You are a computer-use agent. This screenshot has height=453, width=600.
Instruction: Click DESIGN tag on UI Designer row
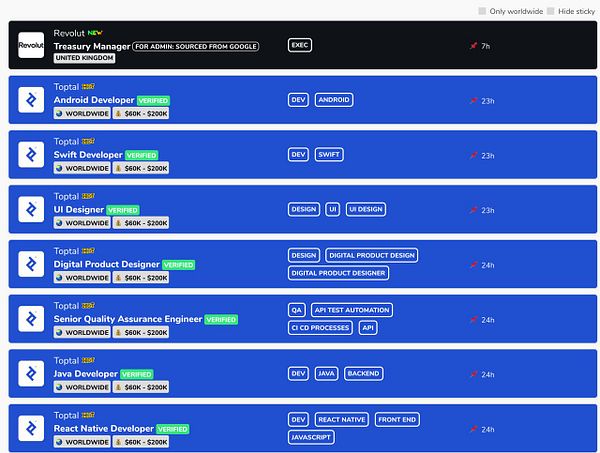pyautogui.click(x=304, y=209)
